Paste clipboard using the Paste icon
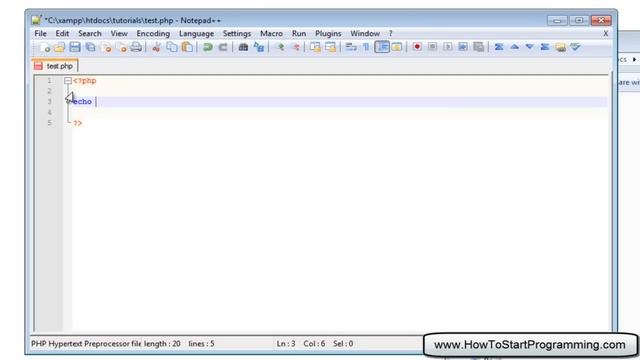The width and height of the screenshot is (640, 360). [x=187, y=47]
